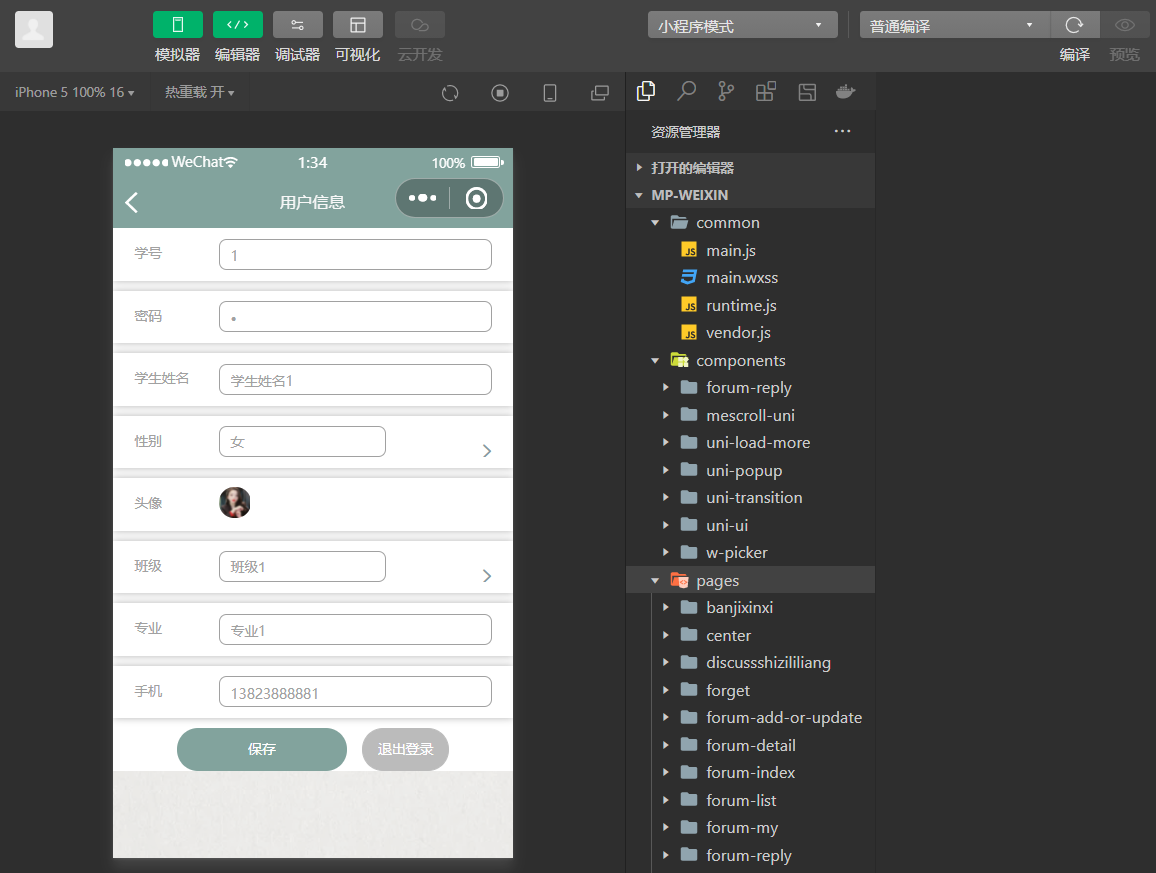Toggle the Editor (编辑器) panel button
This screenshot has width=1156, height=873.
[237, 25]
